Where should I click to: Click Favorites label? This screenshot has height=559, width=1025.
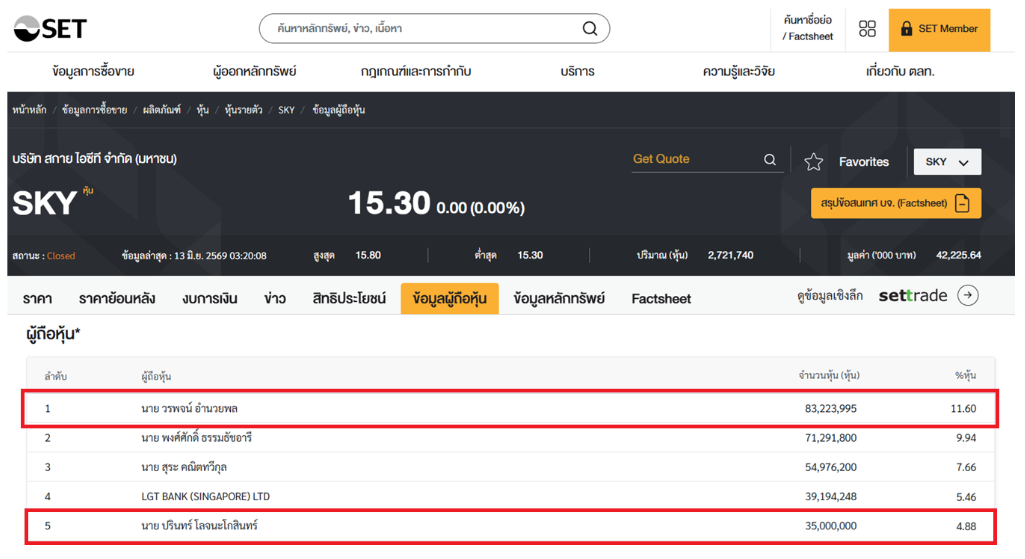[x=864, y=161]
